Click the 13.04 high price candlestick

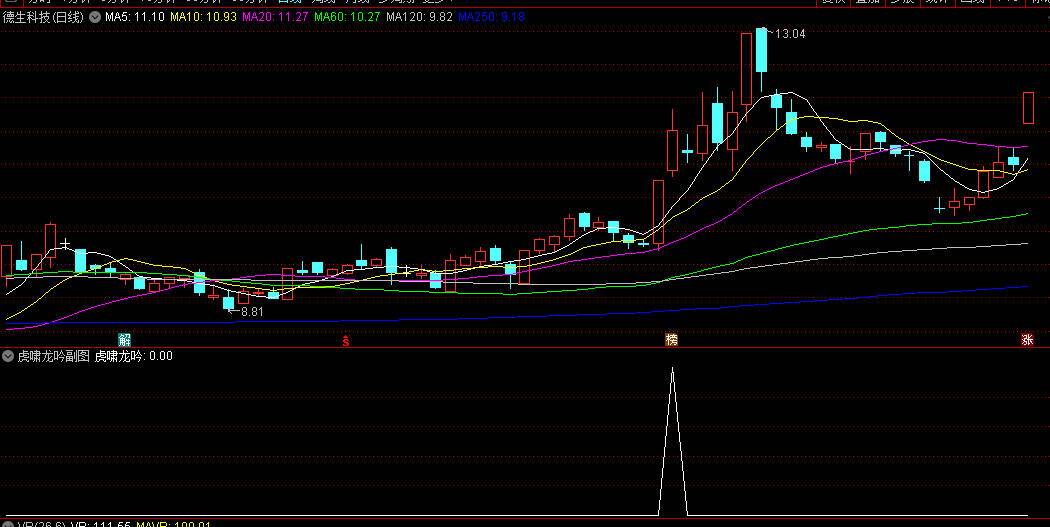[x=761, y=50]
